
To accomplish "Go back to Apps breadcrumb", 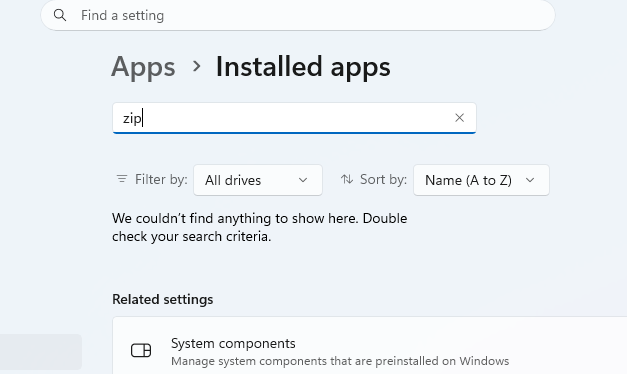I will click(x=143, y=67).
